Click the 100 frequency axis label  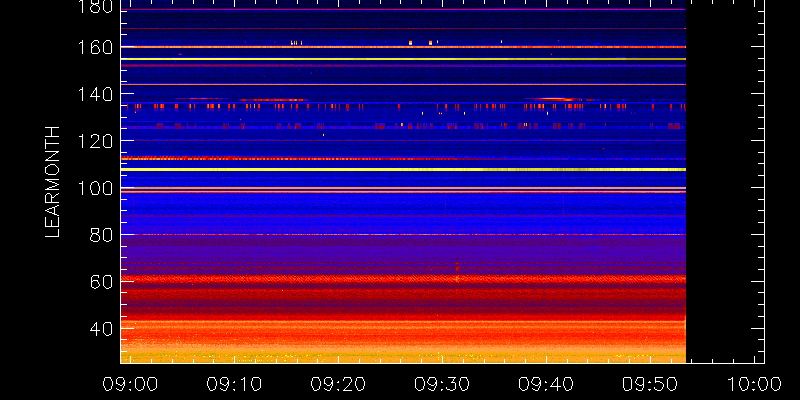click(x=96, y=188)
